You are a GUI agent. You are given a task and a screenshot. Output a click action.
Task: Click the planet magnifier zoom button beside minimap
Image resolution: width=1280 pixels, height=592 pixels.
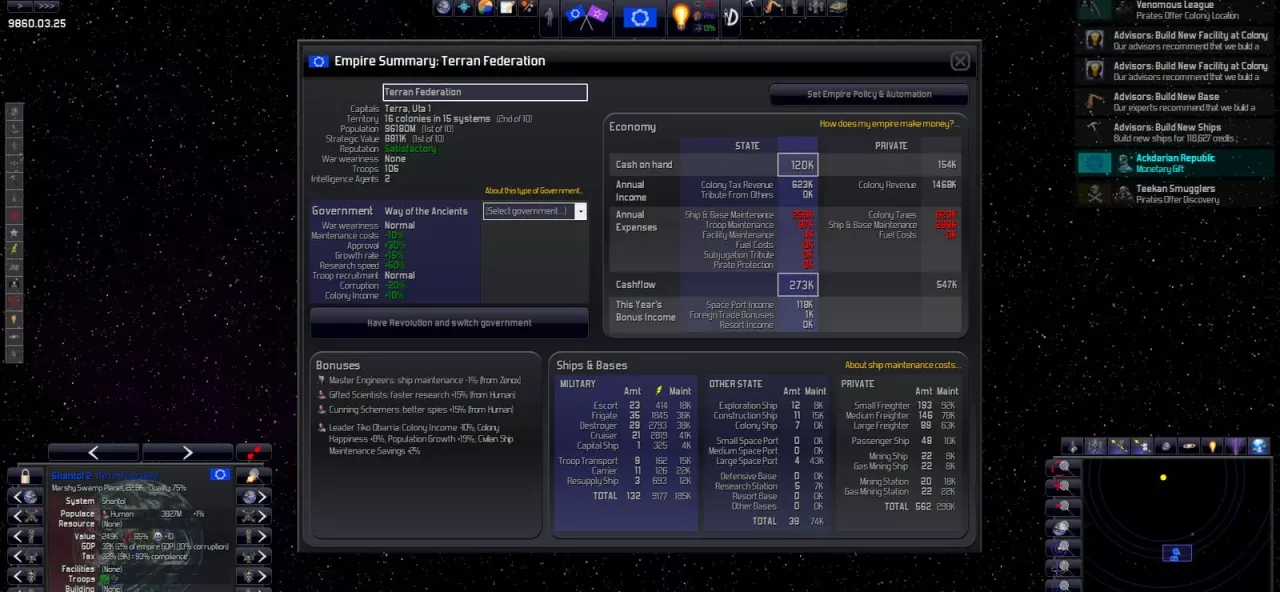point(1063,528)
